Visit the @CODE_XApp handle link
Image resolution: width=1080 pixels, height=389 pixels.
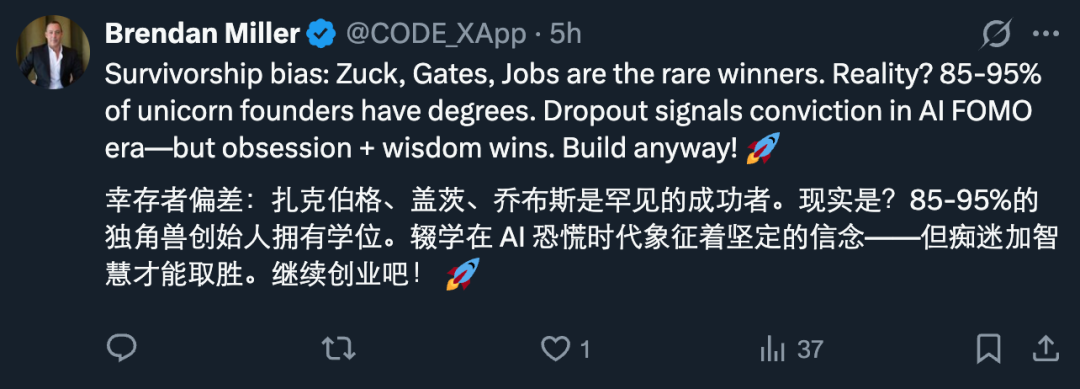point(435,34)
